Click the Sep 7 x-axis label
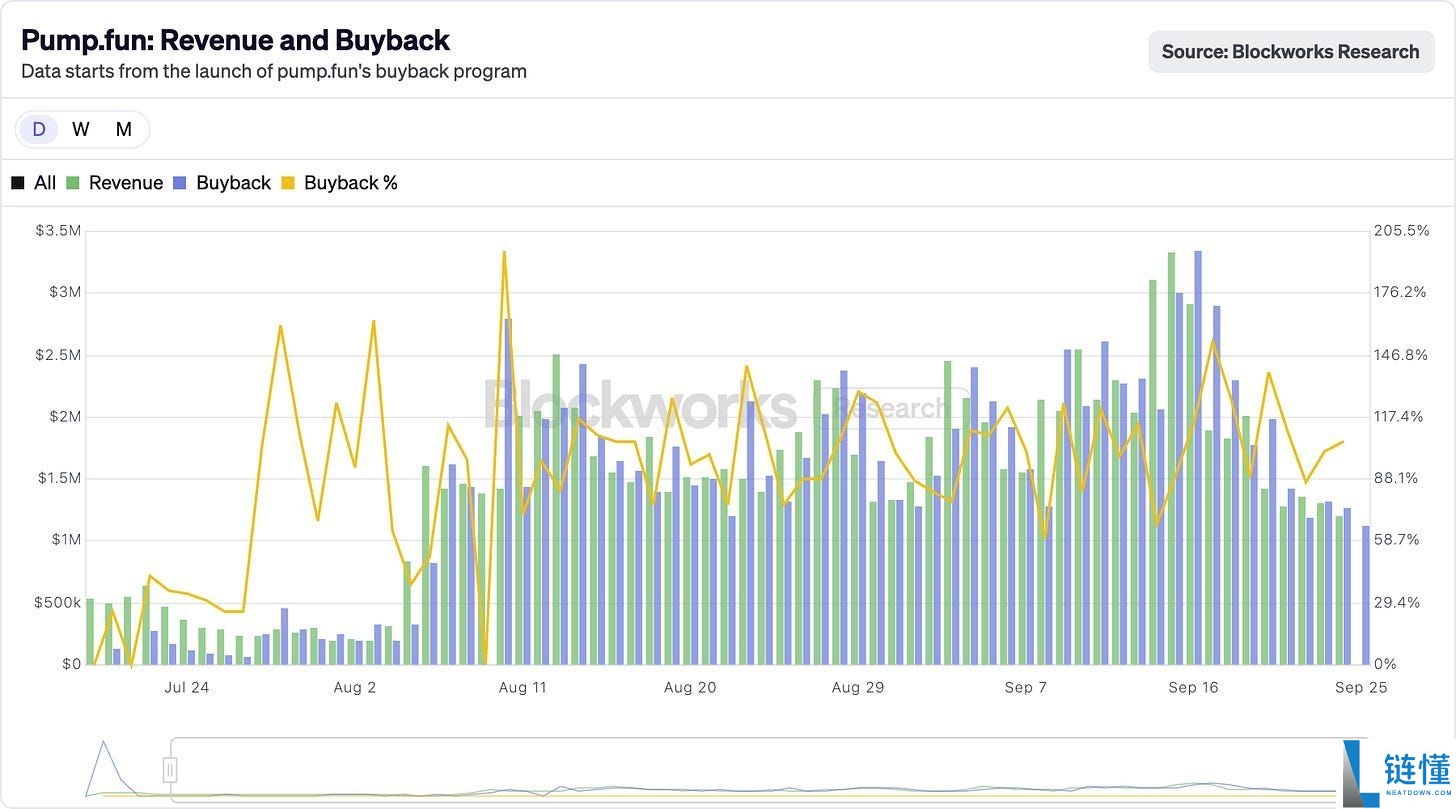 coord(1026,687)
